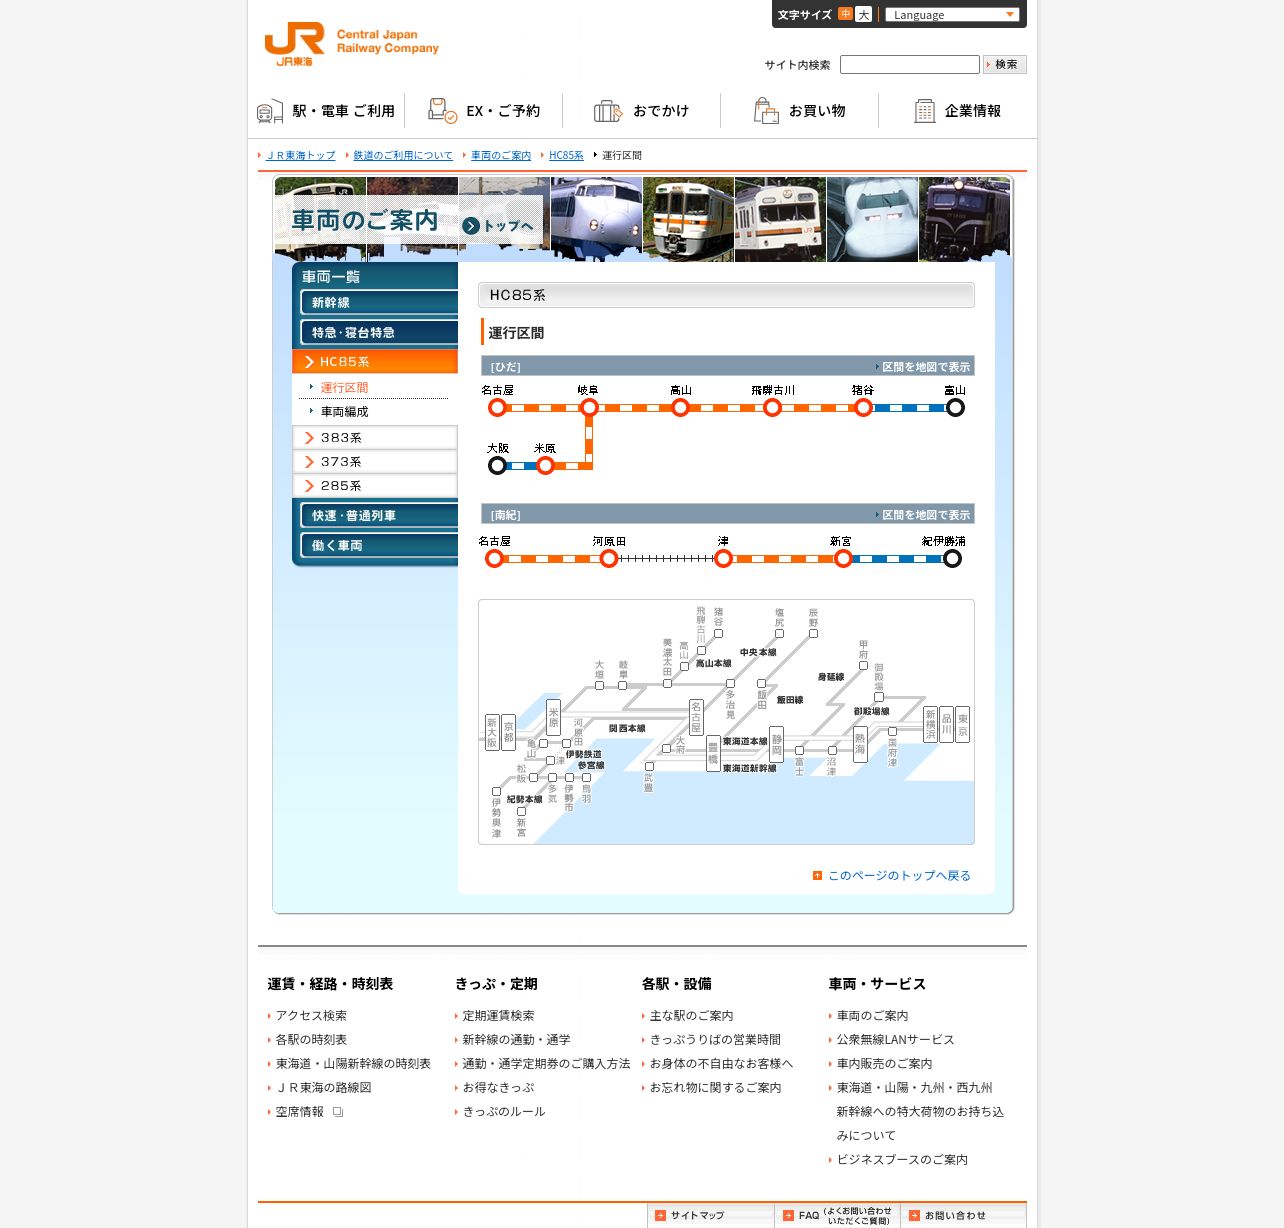Screen dimensions: 1284x1228
Task: Click 飛騨古川 station marker
Action: pyautogui.click(x=772, y=407)
